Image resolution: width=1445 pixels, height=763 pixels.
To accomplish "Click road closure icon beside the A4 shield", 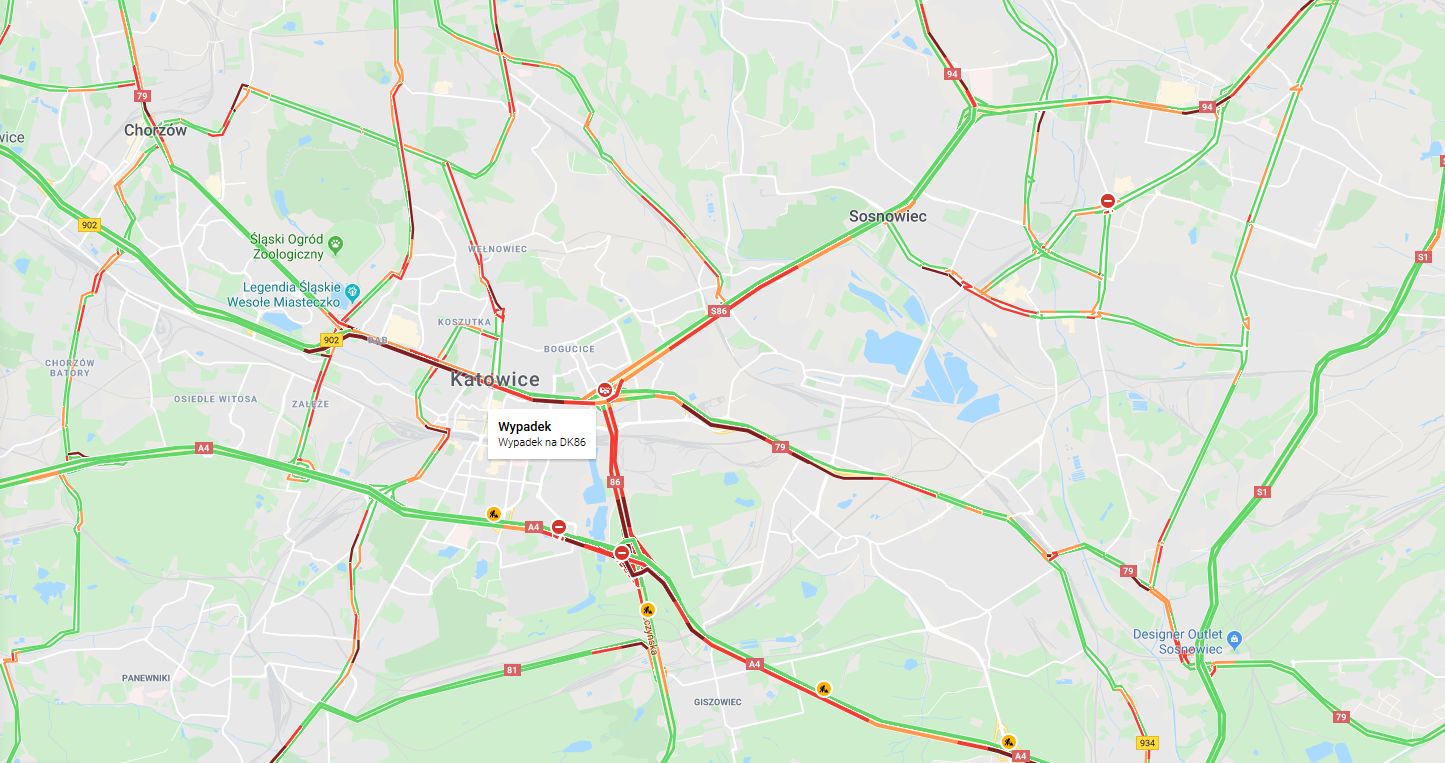I will click(559, 527).
